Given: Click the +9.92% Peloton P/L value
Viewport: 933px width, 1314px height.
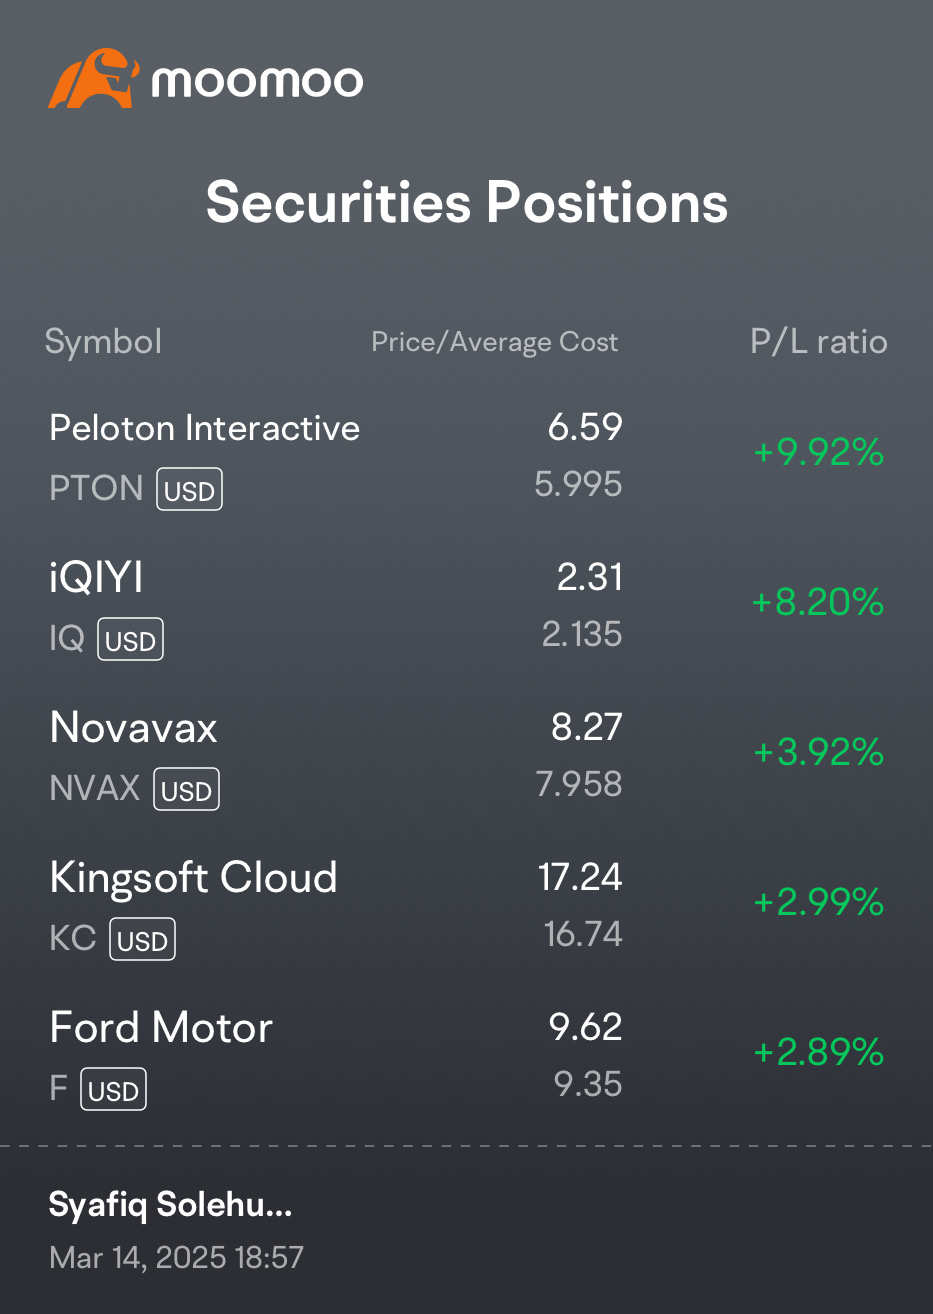Looking at the screenshot, I should coord(819,452).
